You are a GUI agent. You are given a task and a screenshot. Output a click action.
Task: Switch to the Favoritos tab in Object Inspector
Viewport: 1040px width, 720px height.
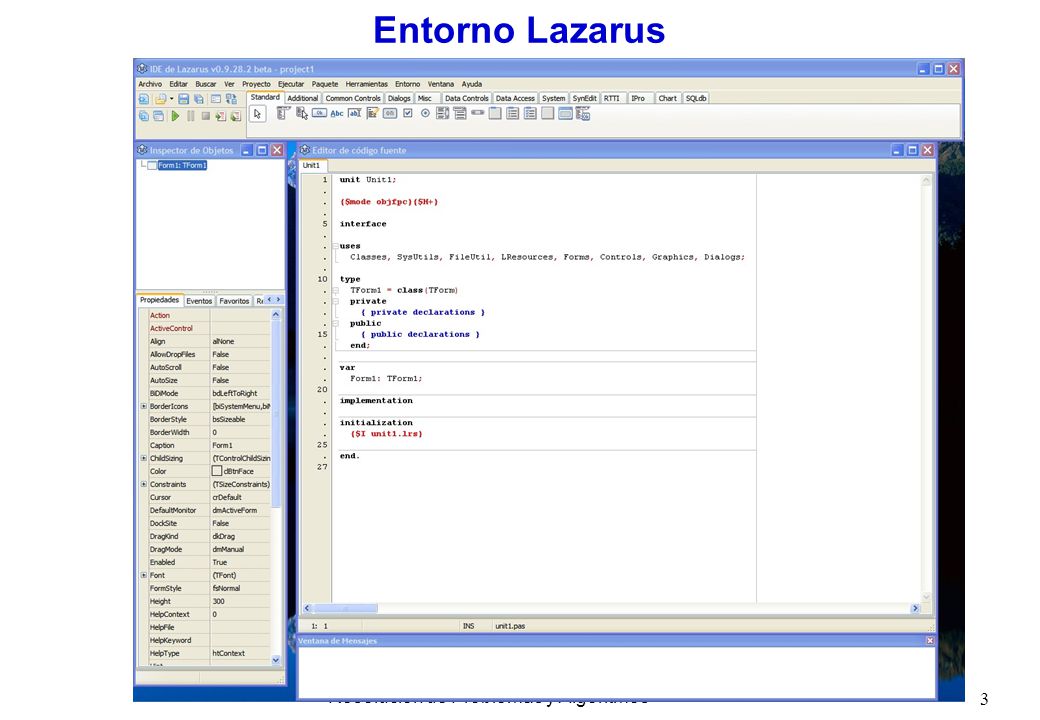234,301
